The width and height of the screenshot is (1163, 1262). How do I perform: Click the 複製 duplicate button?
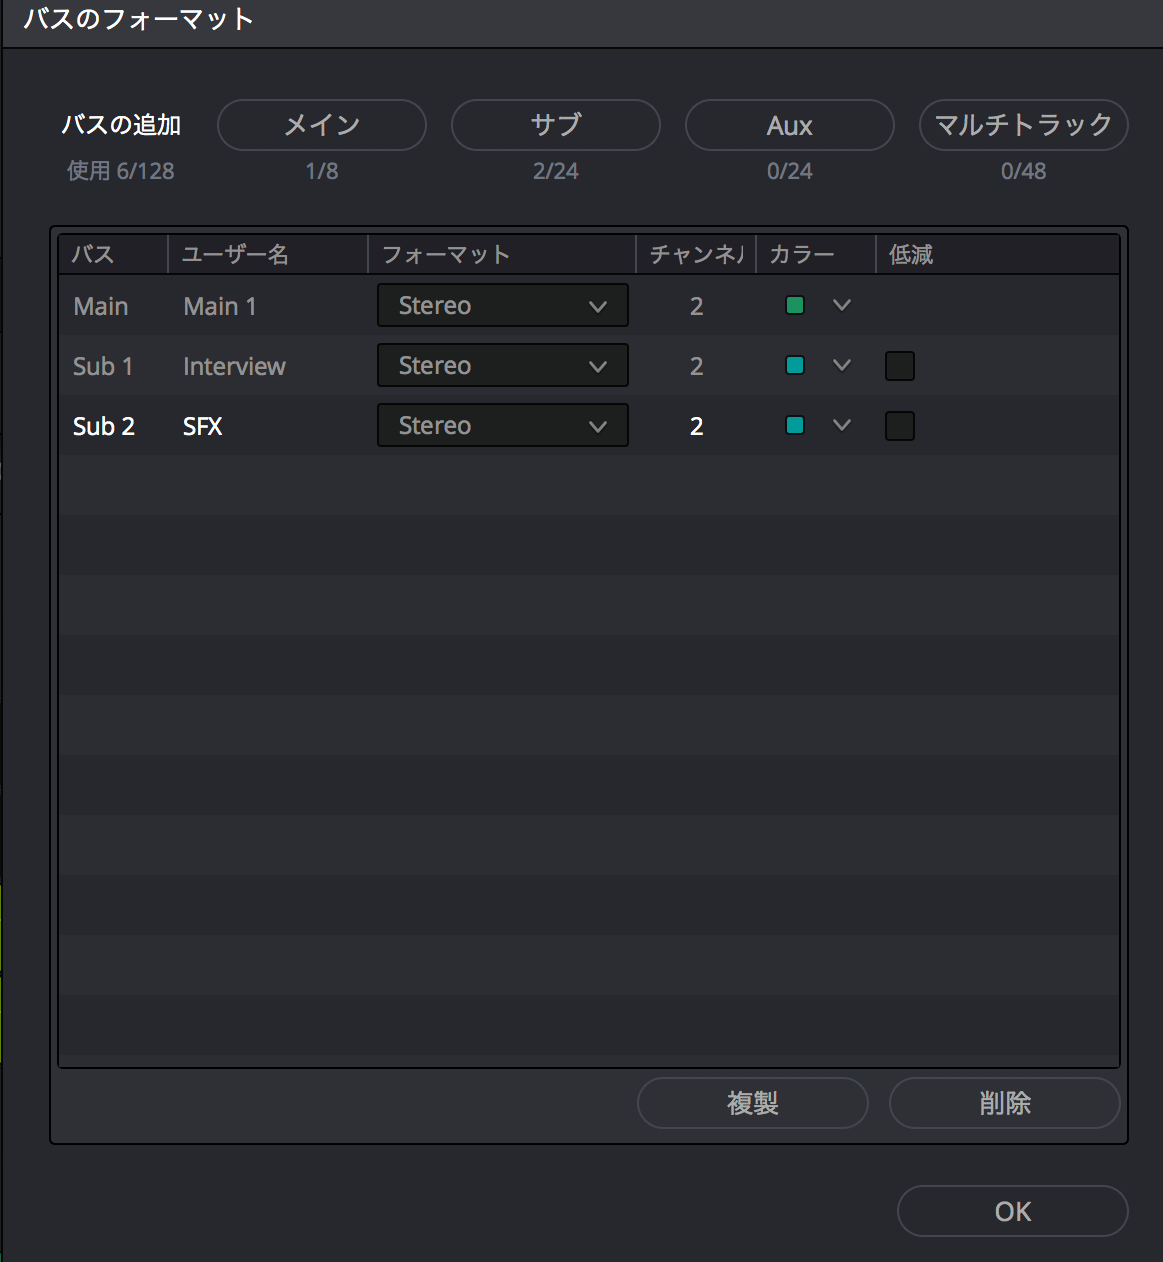pos(752,1103)
